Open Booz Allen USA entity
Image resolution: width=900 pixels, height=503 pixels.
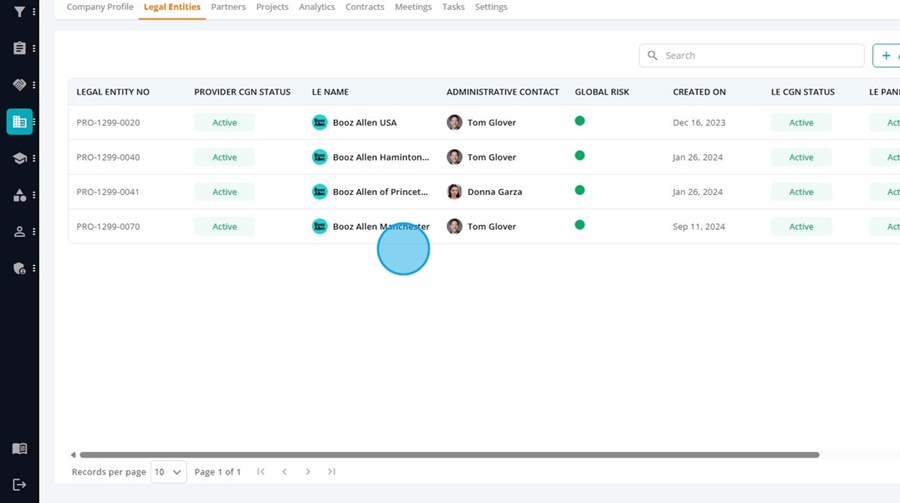(x=364, y=122)
